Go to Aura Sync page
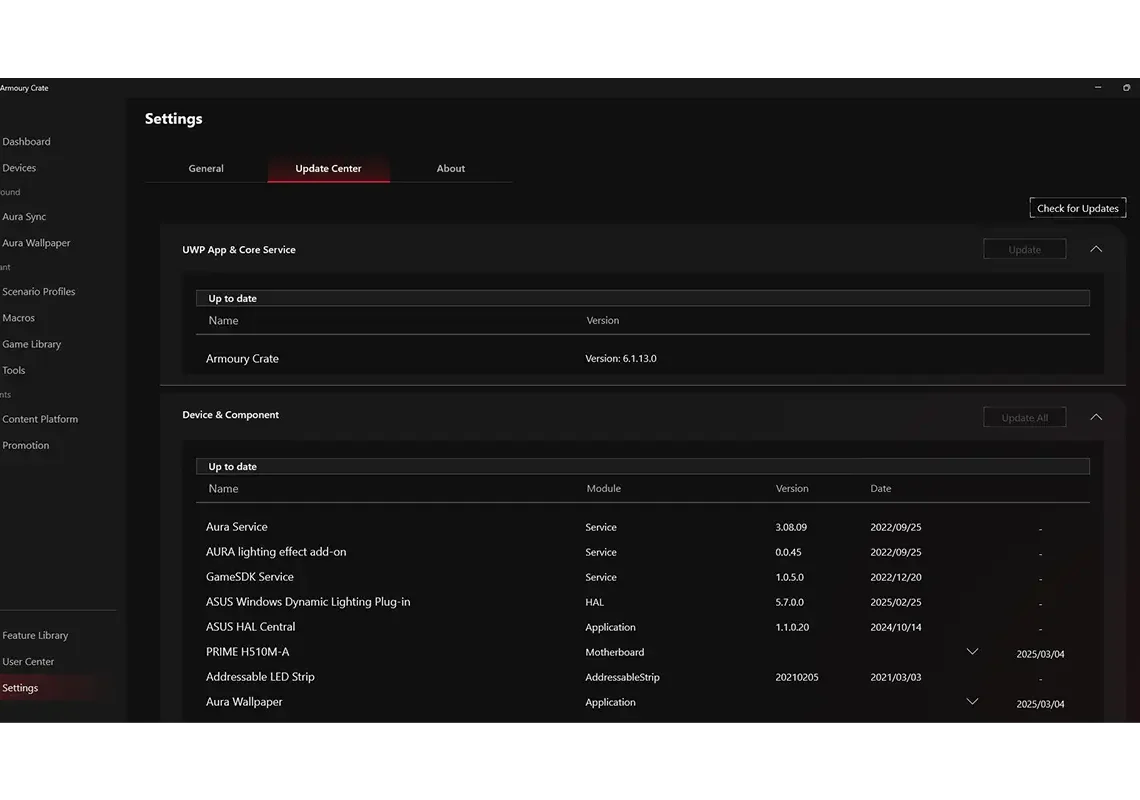Screen dimensions: 1140x800 click(24, 217)
